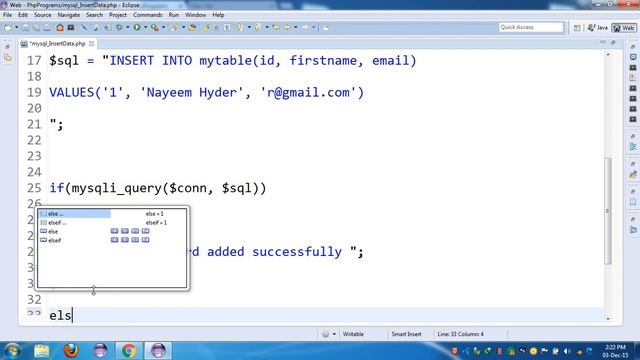Click the black terminal icon in toolbar
Screen dimensions: 640x360
[71, 27]
